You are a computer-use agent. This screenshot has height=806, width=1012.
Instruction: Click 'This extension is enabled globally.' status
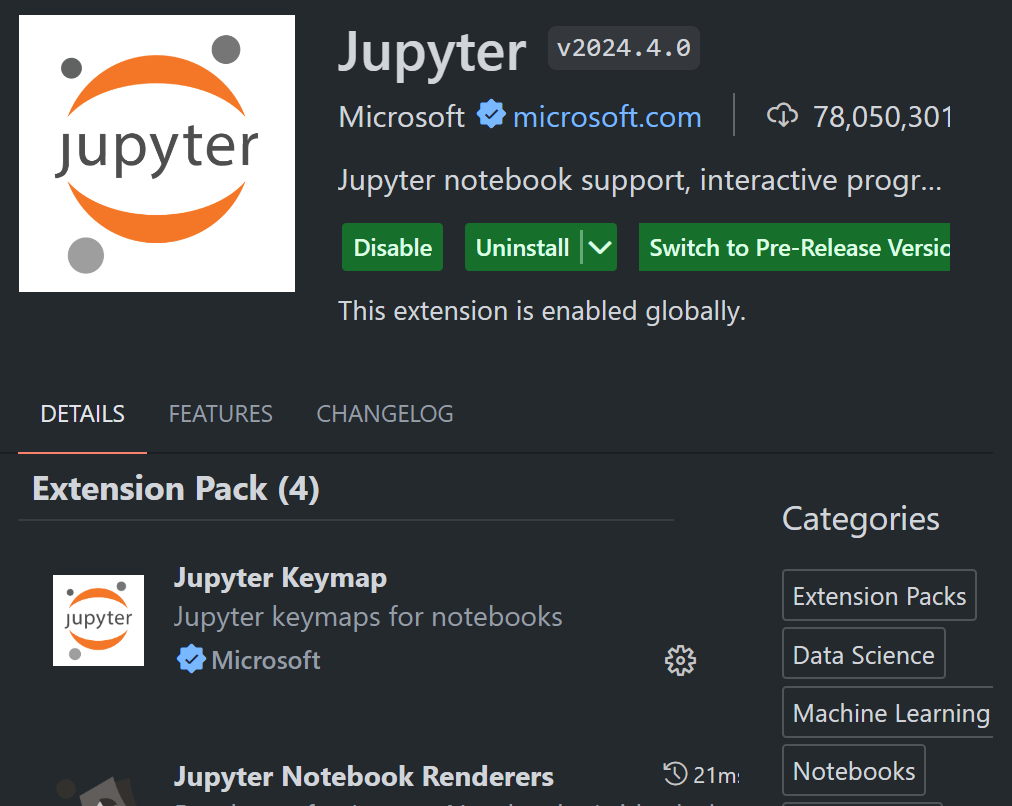[x=542, y=311]
